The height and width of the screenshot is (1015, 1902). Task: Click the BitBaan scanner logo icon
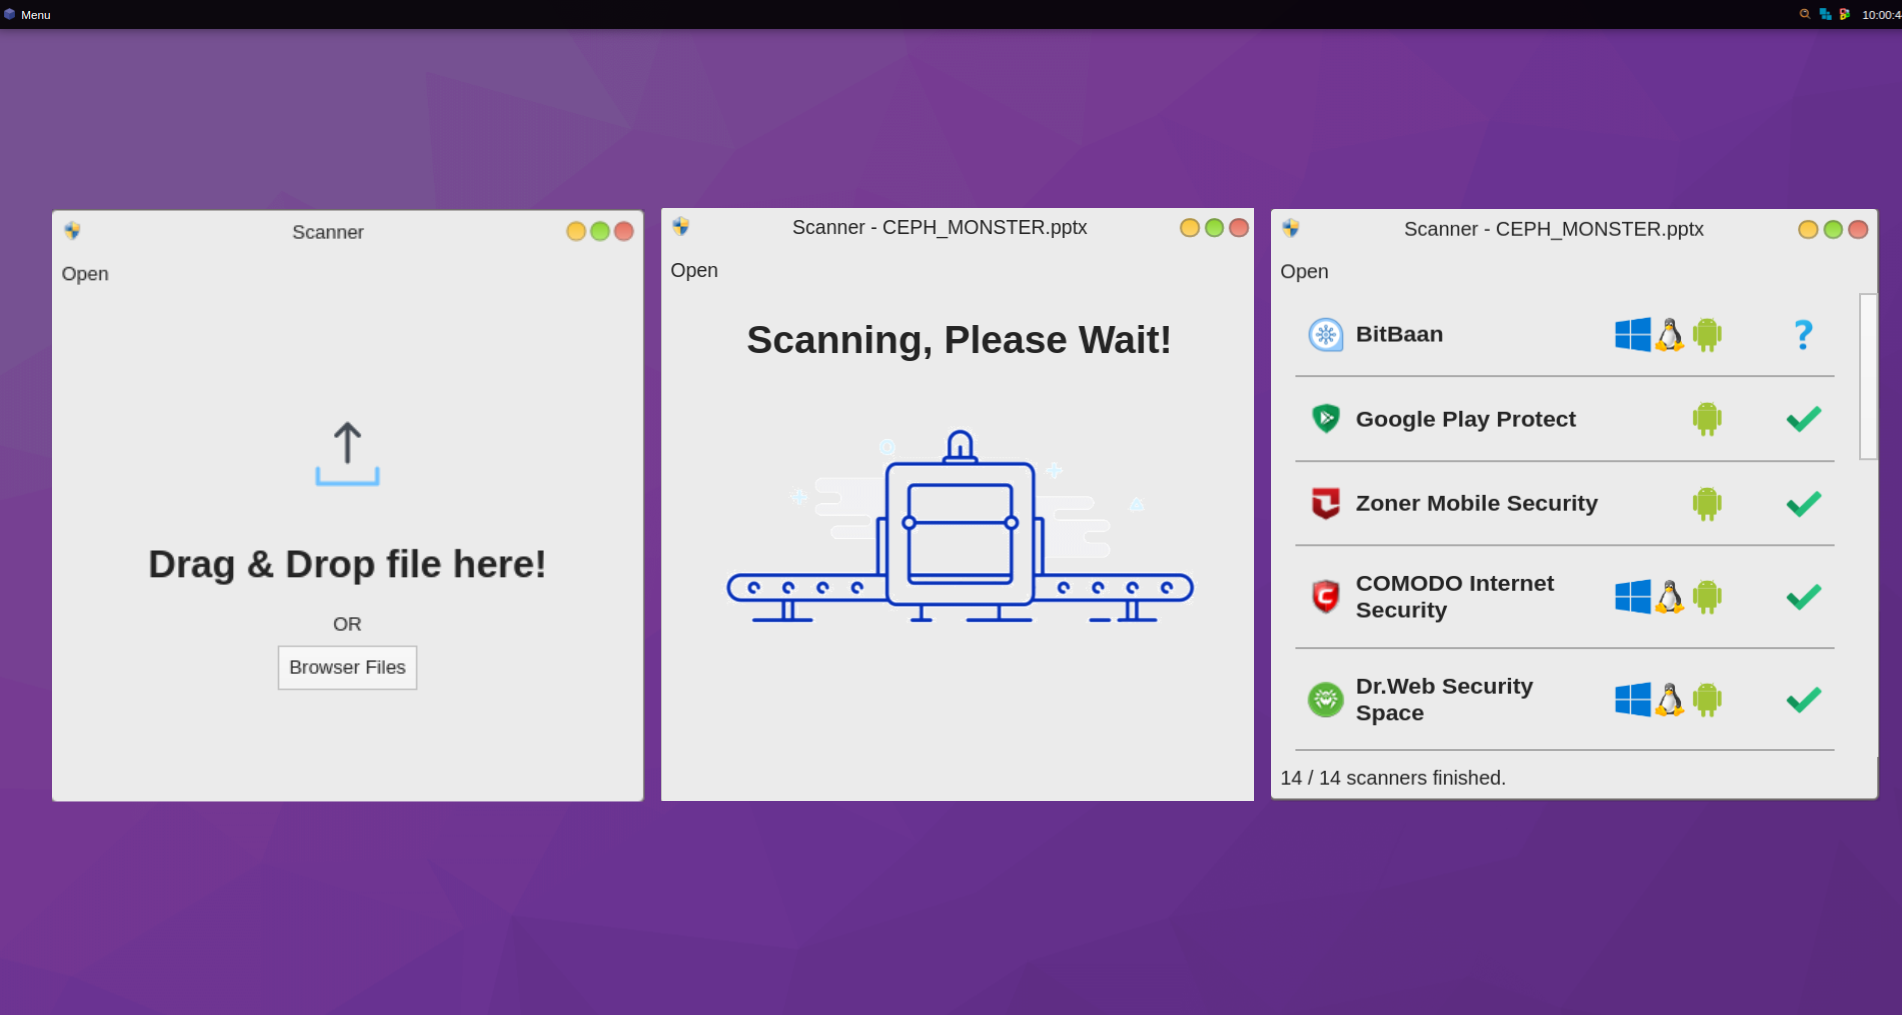tap(1325, 334)
